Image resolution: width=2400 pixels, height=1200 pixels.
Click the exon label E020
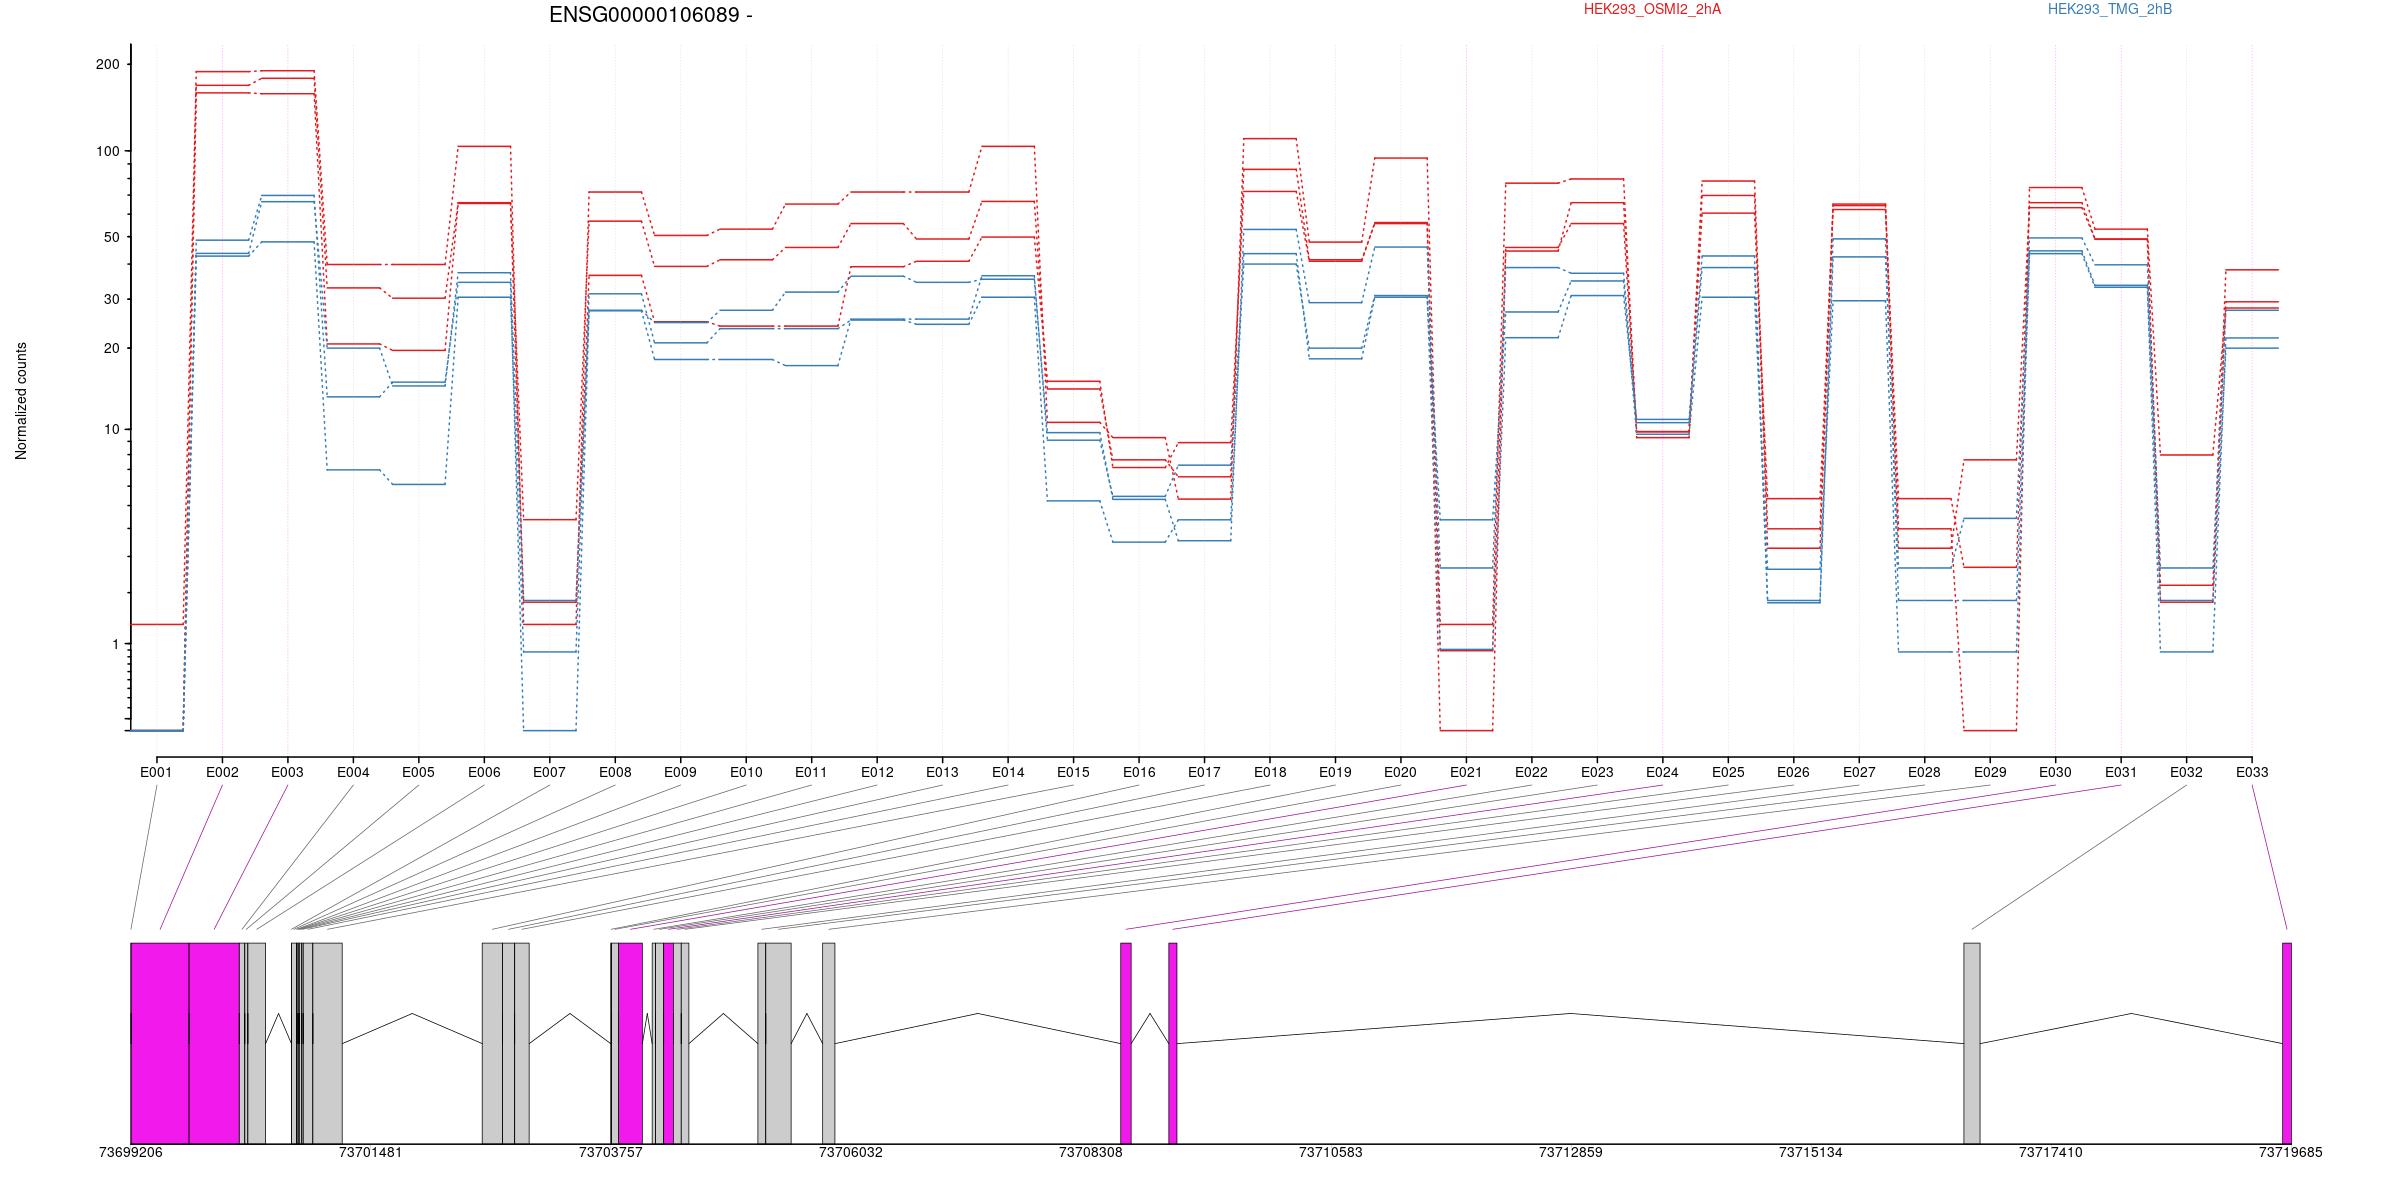pos(1401,772)
